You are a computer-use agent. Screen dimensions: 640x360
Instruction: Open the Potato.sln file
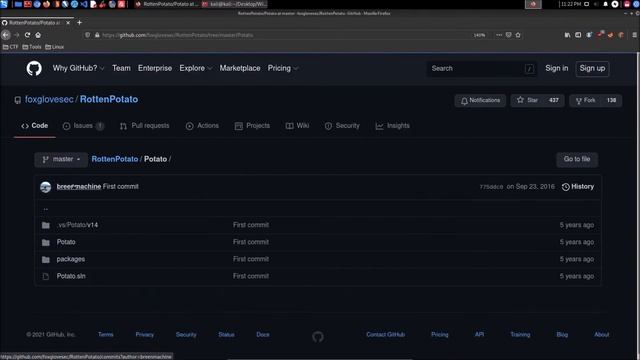point(71,276)
